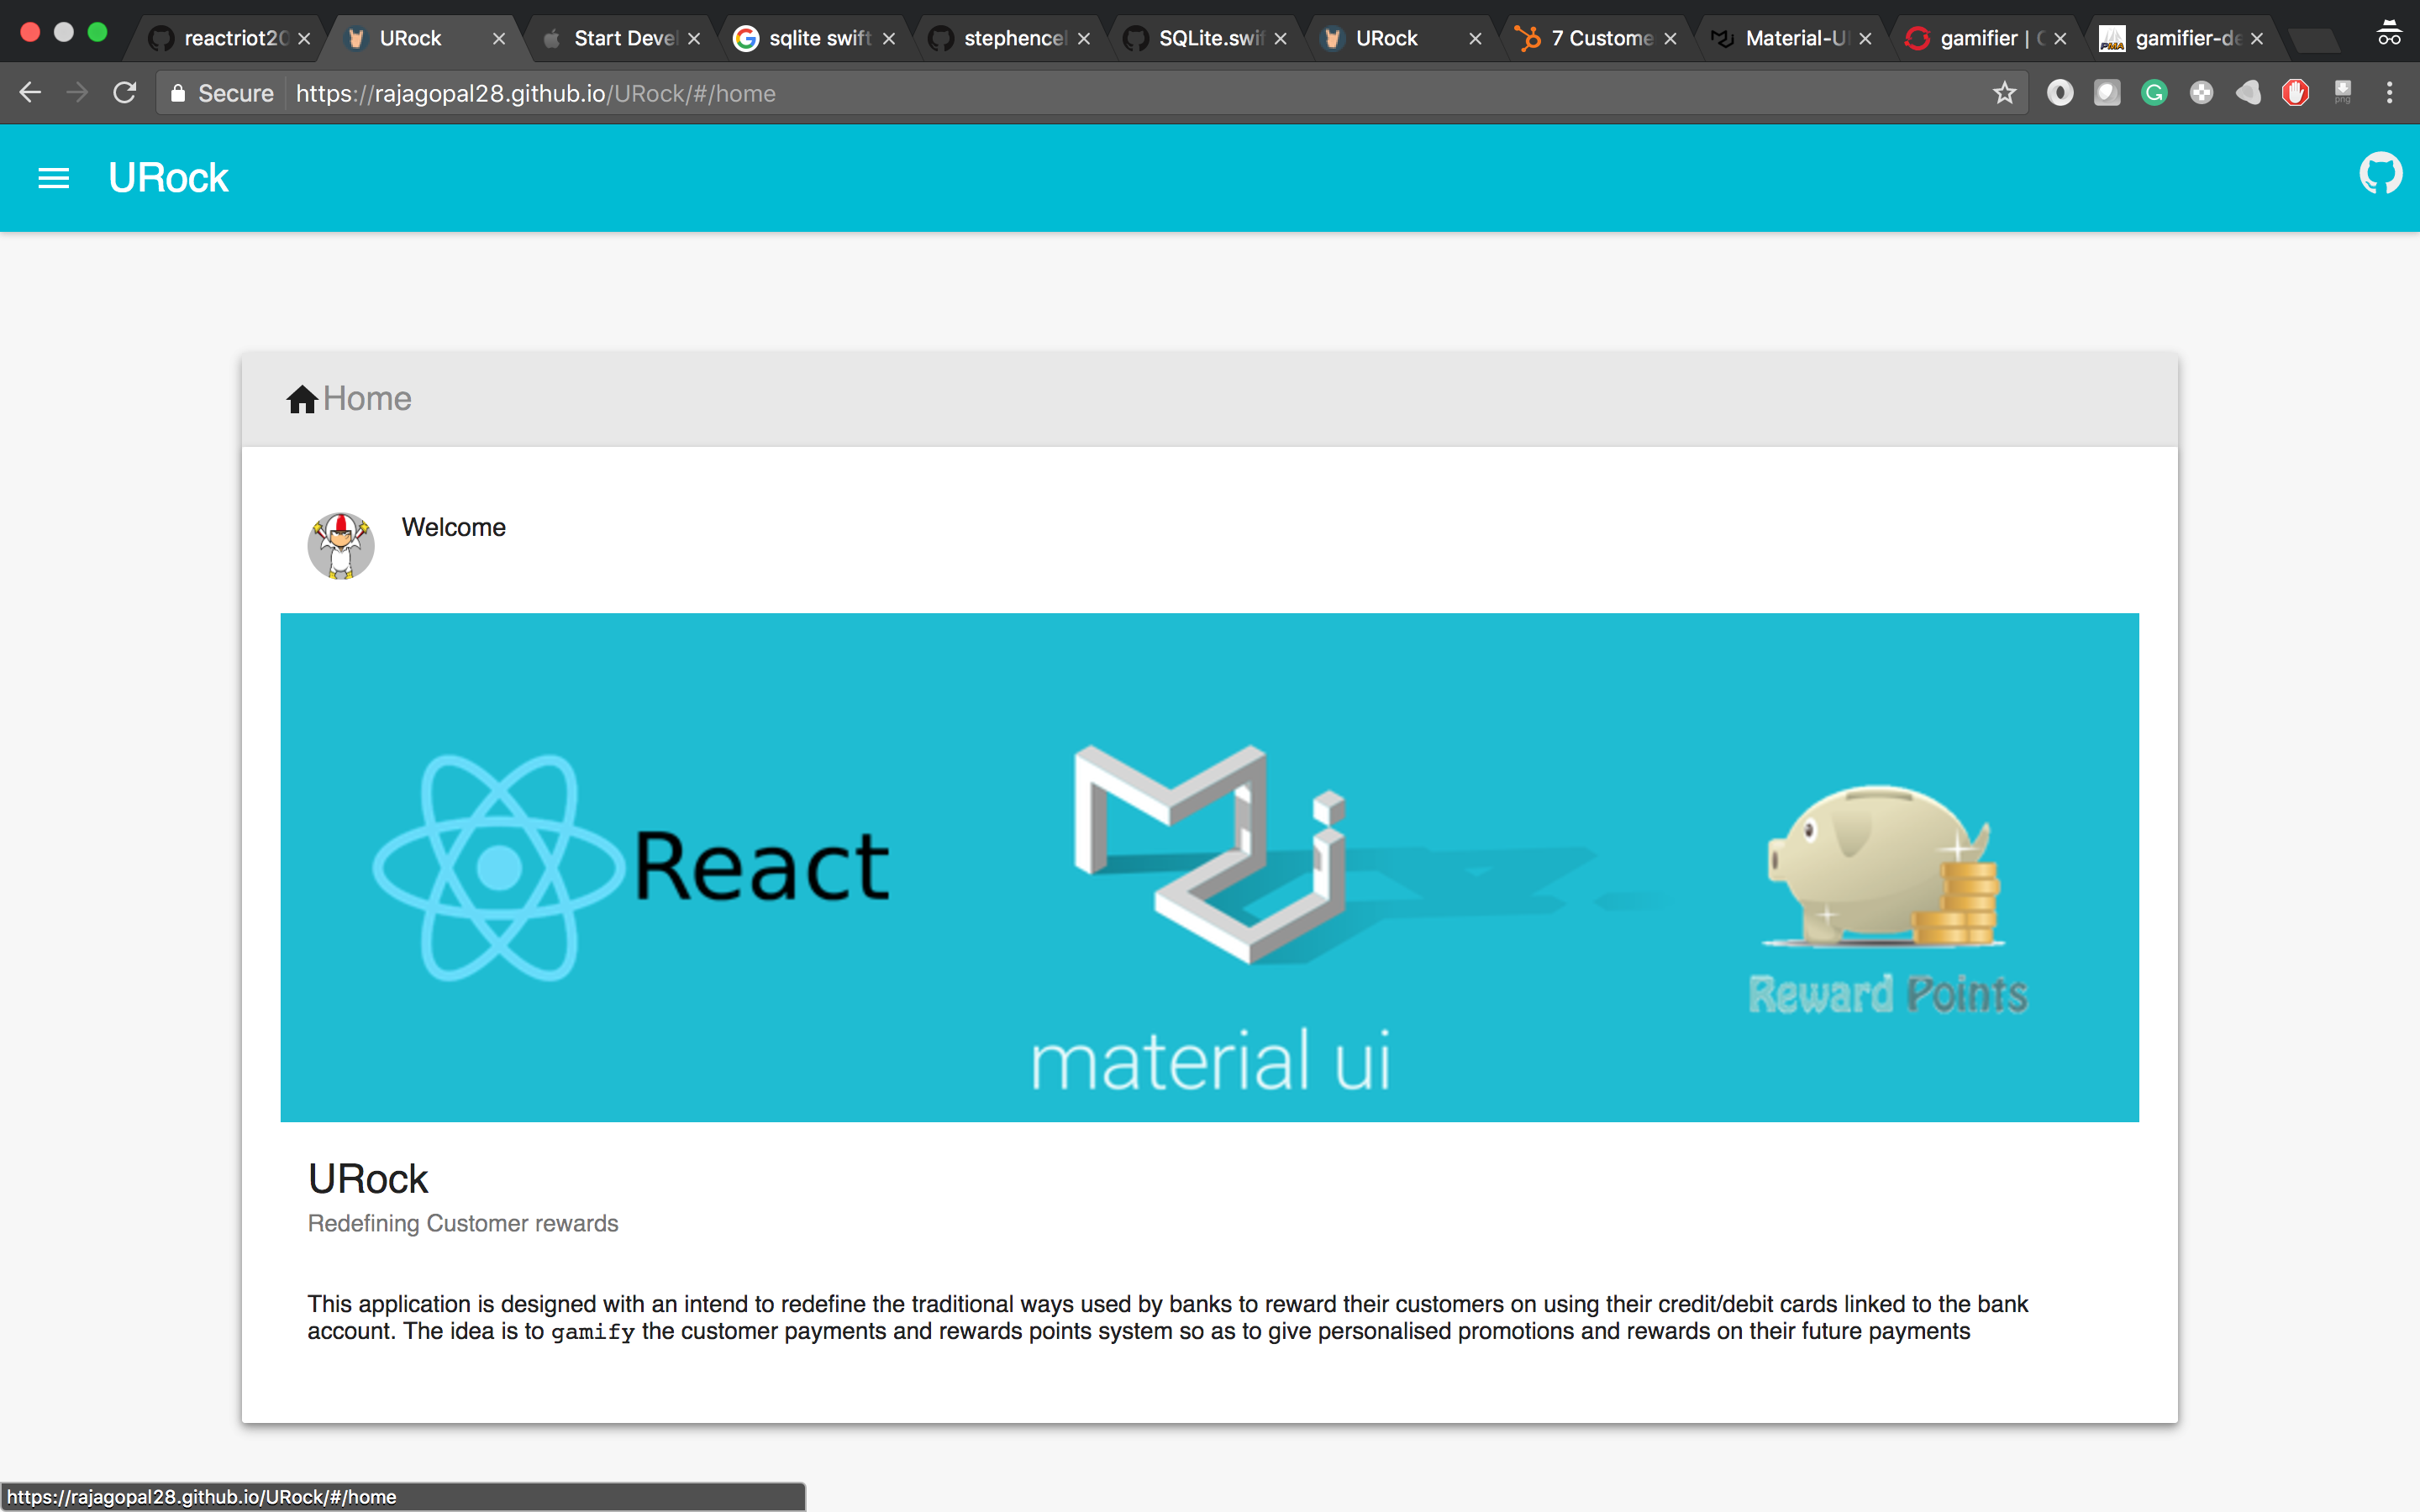Viewport: 2420px width, 1512px height.
Task: Close the gamifier-de tab
Action: (2256, 39)
